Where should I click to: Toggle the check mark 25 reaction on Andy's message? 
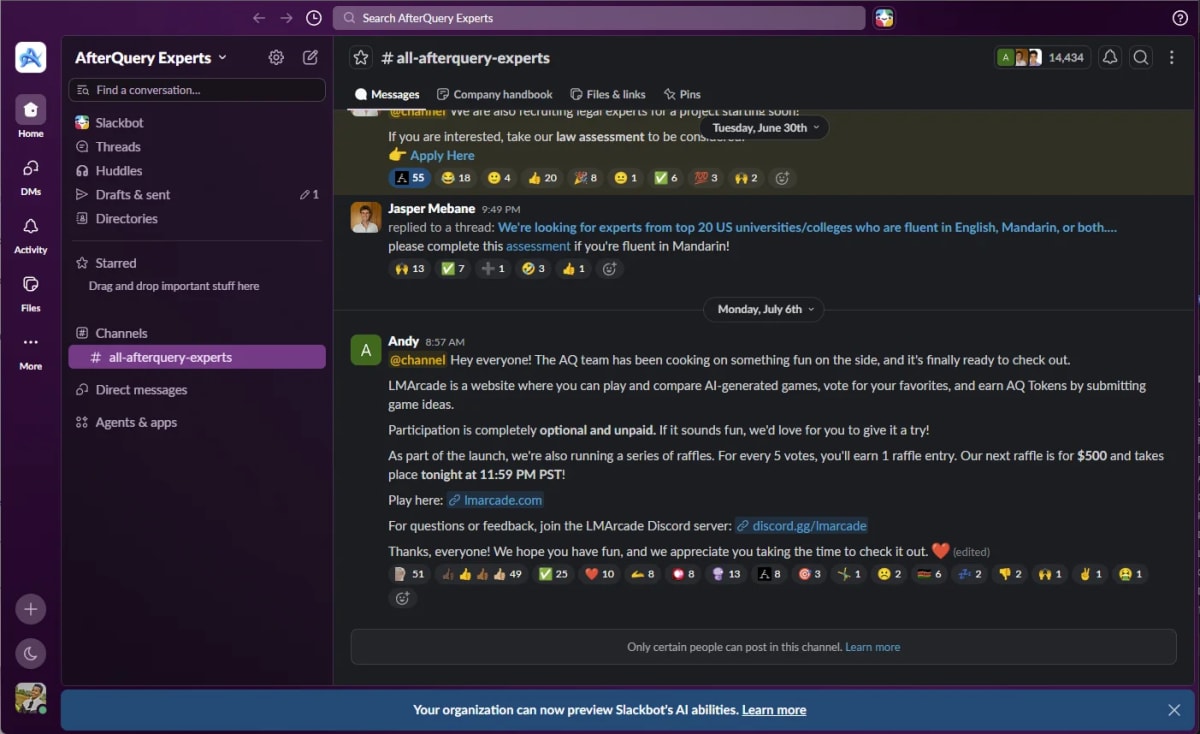coord(552,574)
